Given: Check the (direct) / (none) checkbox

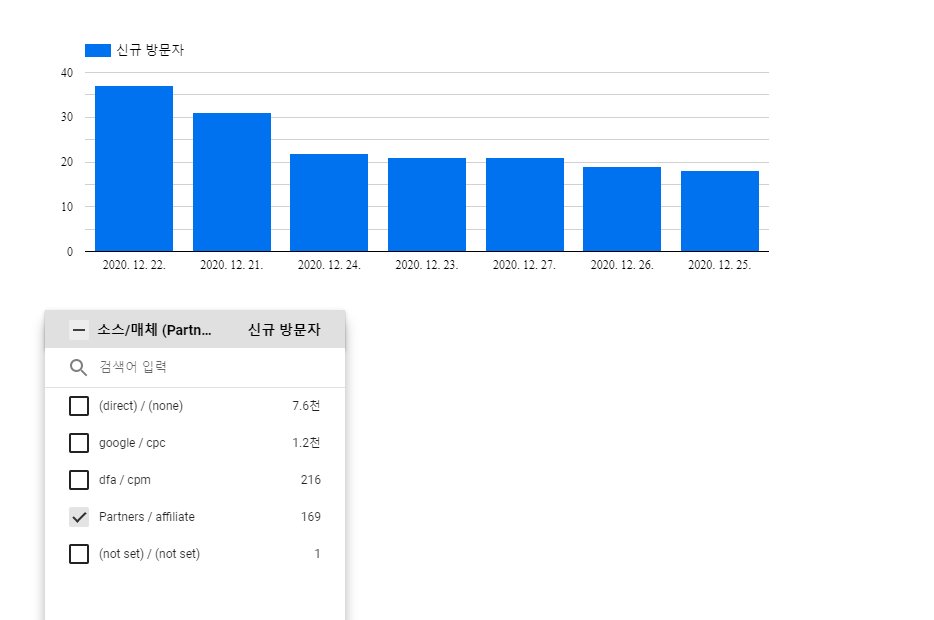Looking at the screenshot, I should [x=79, y=406].
